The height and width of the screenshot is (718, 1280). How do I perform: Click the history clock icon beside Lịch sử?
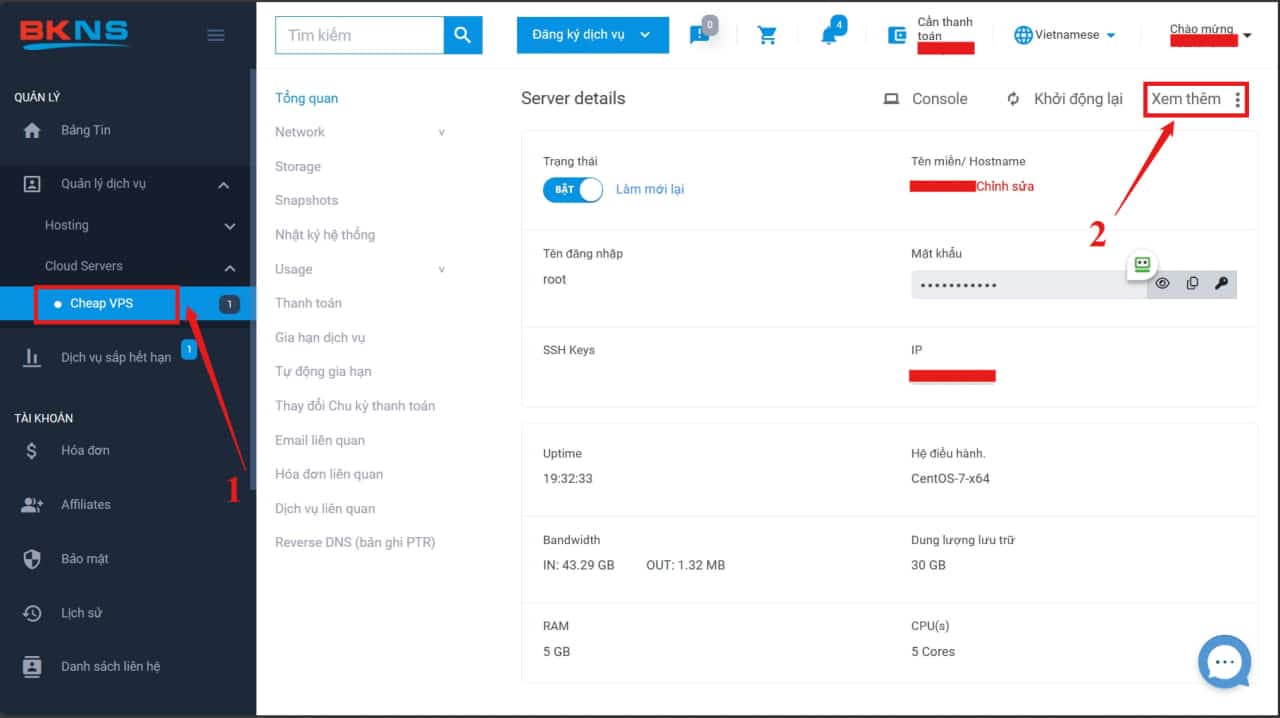(32, 613)
